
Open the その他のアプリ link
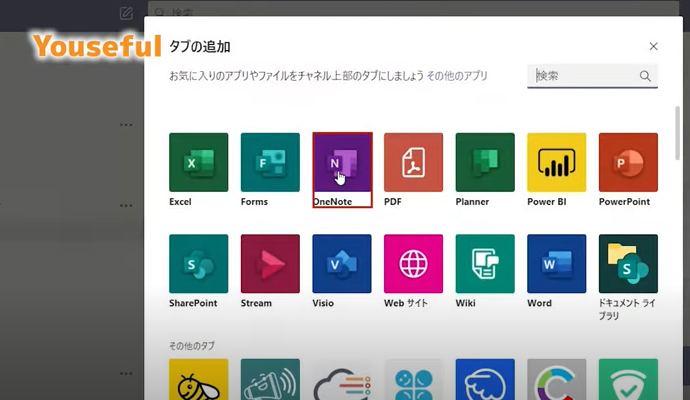click(x=457, y=76)
